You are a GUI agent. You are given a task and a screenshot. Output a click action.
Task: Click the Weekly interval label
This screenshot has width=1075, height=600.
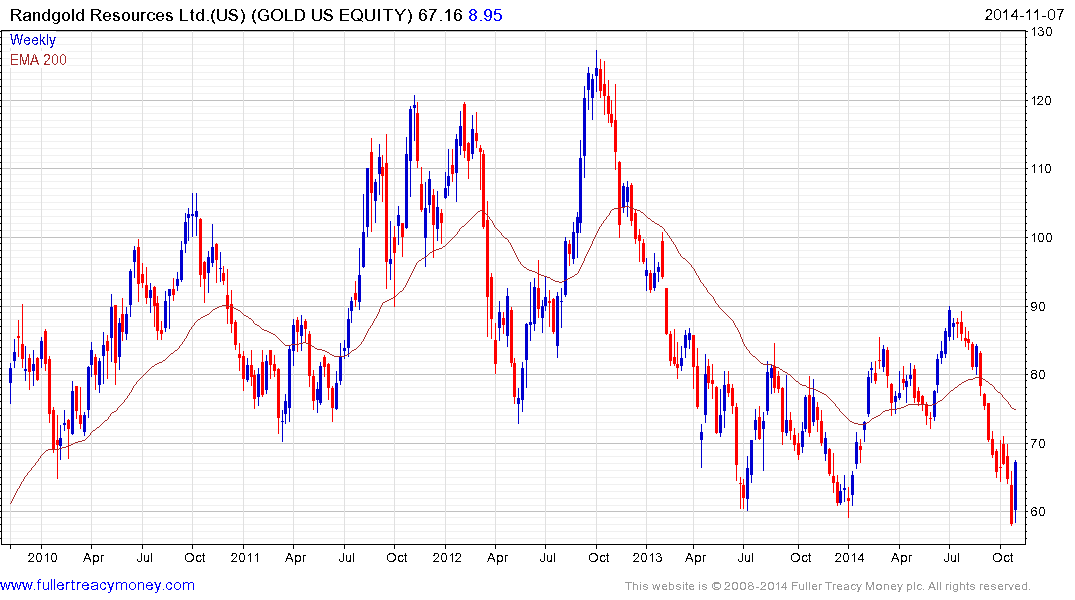(32, 40)
